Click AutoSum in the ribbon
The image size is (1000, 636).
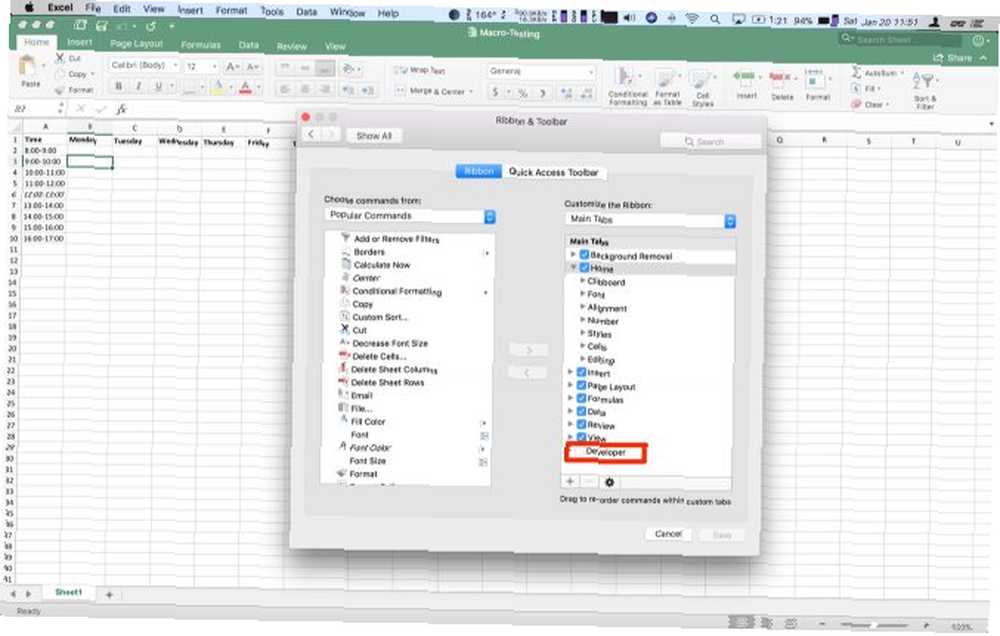[878, 73]
